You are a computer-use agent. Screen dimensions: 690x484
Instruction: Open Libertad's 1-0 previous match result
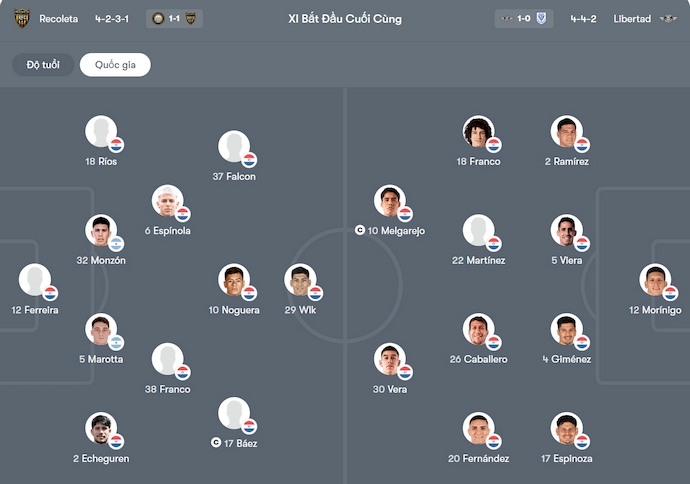(523, 18)
